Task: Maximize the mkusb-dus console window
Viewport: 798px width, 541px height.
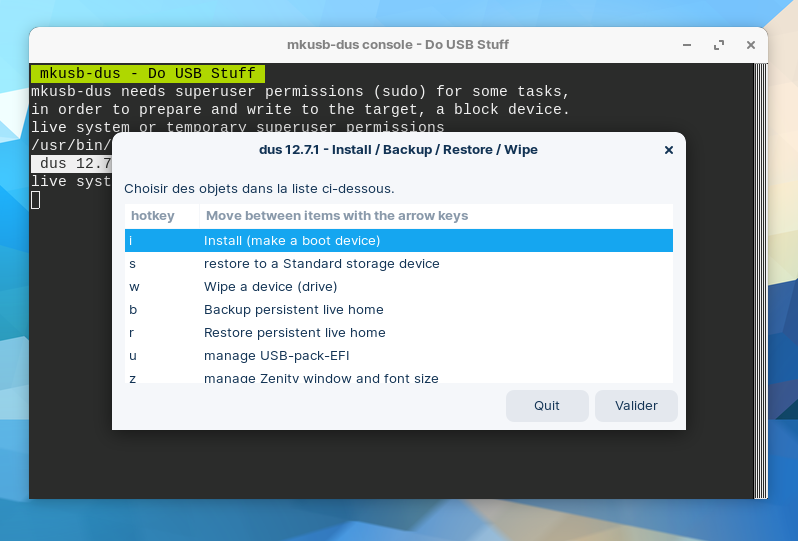Action: (x=718, y=45)
